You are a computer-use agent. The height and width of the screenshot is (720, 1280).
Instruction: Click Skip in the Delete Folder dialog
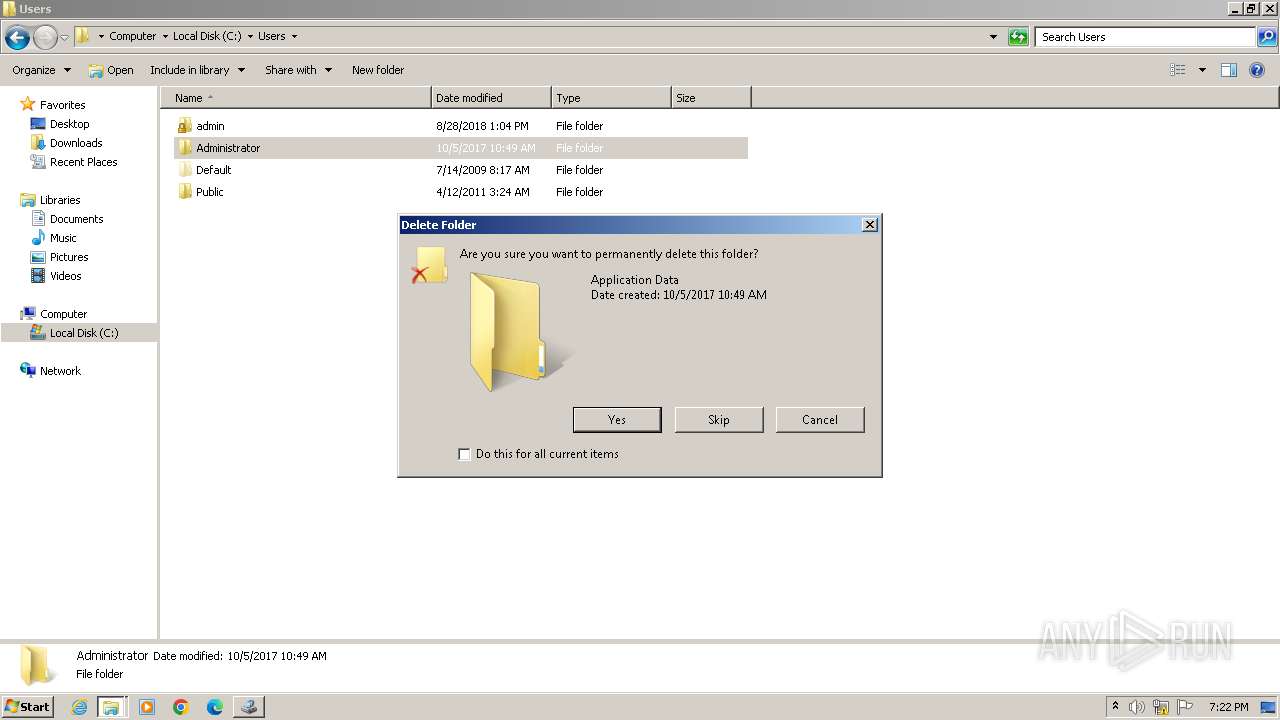tap(719, 420)
